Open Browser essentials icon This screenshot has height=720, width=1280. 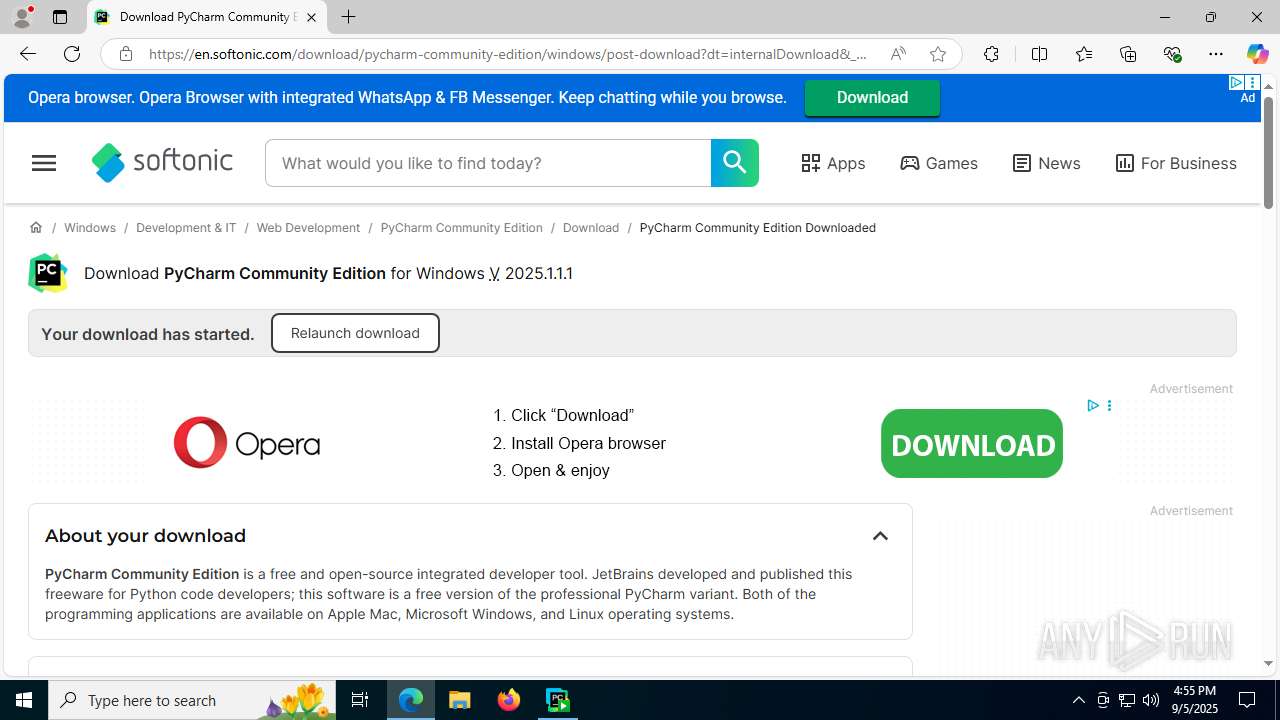coord(1172,54)
